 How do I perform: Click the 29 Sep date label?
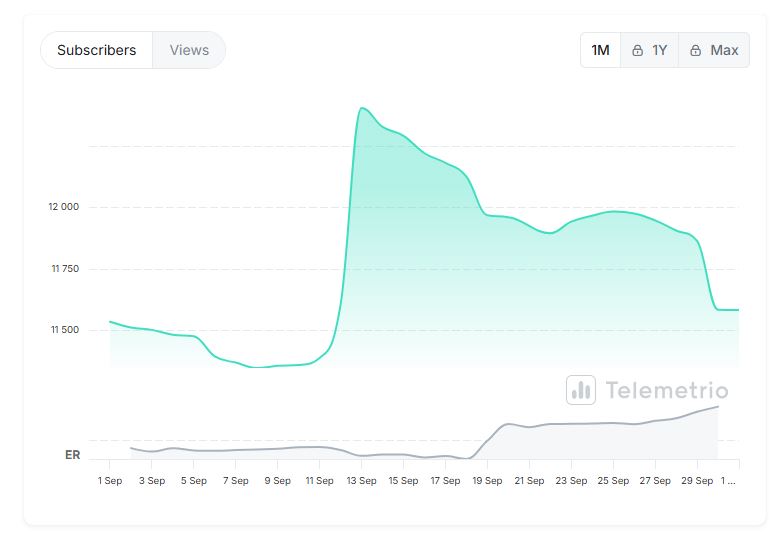(x=697, y=481)
